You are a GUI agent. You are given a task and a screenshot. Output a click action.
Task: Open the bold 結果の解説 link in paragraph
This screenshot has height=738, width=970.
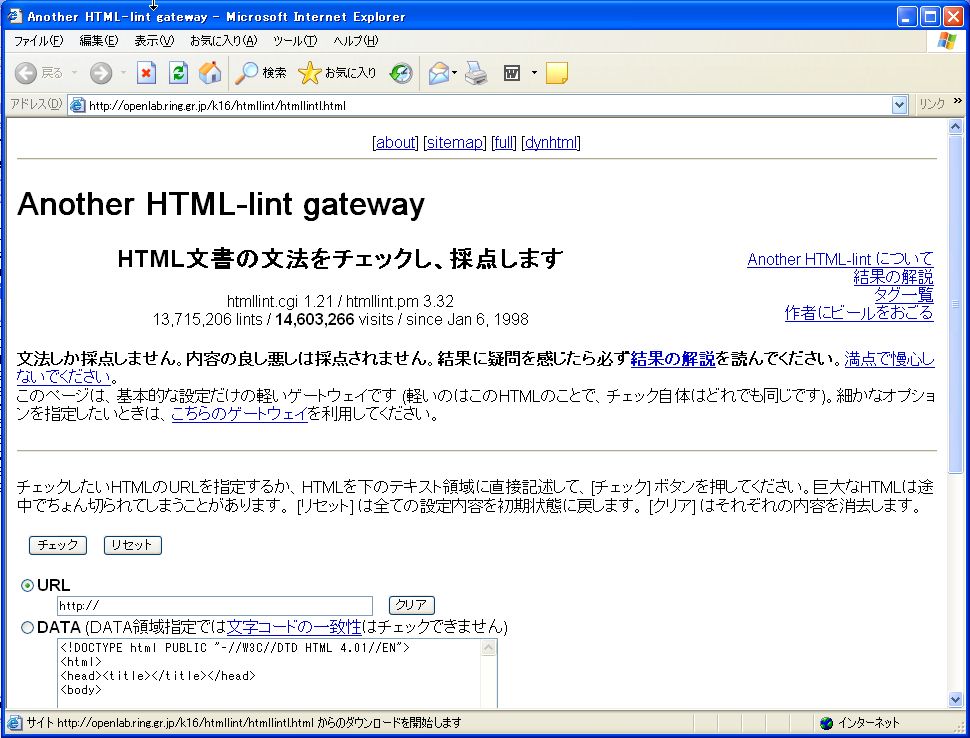tap(673, 359)
